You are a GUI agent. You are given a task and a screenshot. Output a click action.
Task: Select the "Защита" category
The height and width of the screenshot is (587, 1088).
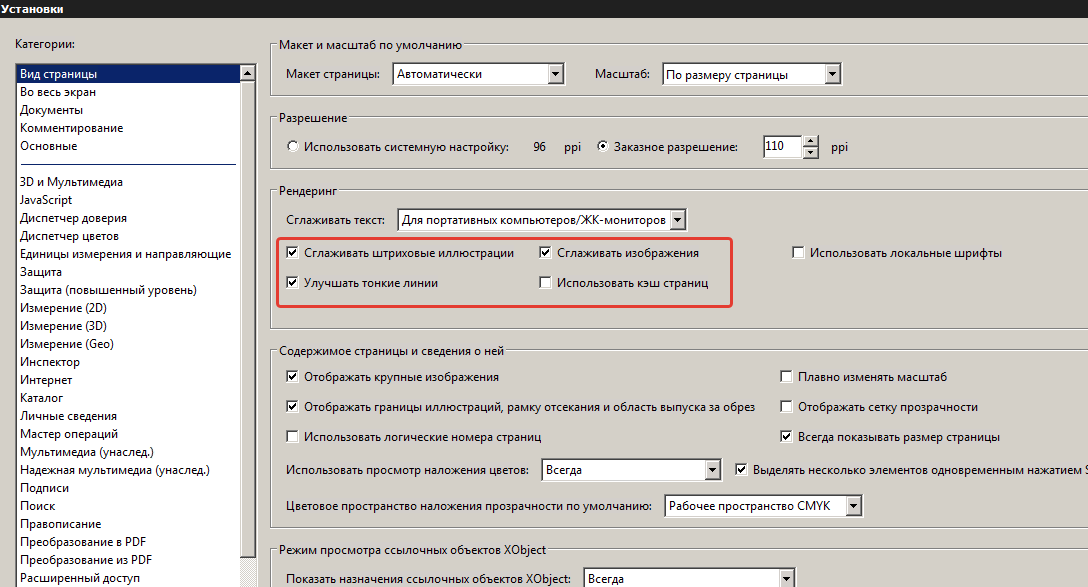pyautogui.click(x=41, y=272)
